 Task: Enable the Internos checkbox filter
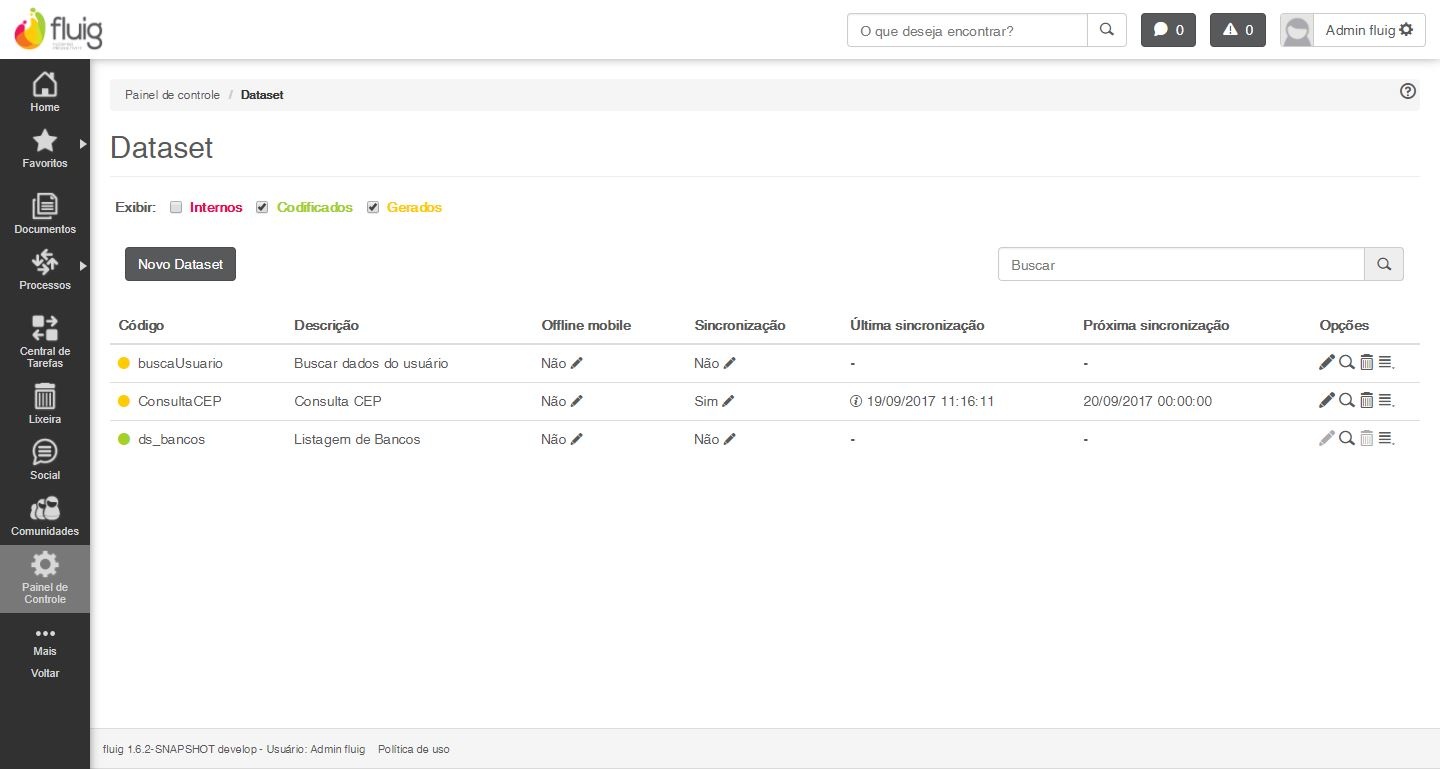[x=176, y=208]
